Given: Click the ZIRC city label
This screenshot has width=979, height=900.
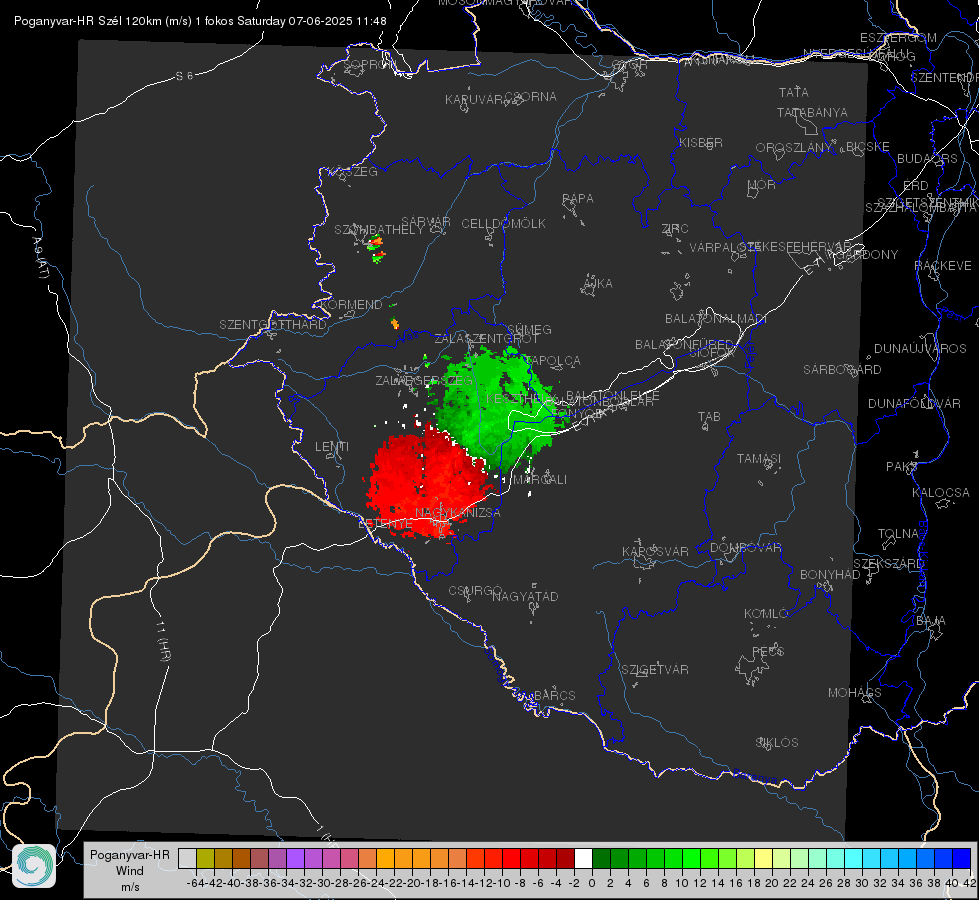Looking at the screenshot, I should (675, 229).
